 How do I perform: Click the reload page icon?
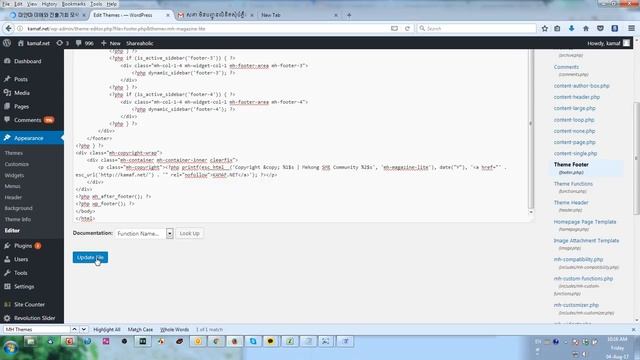[407, 29]
